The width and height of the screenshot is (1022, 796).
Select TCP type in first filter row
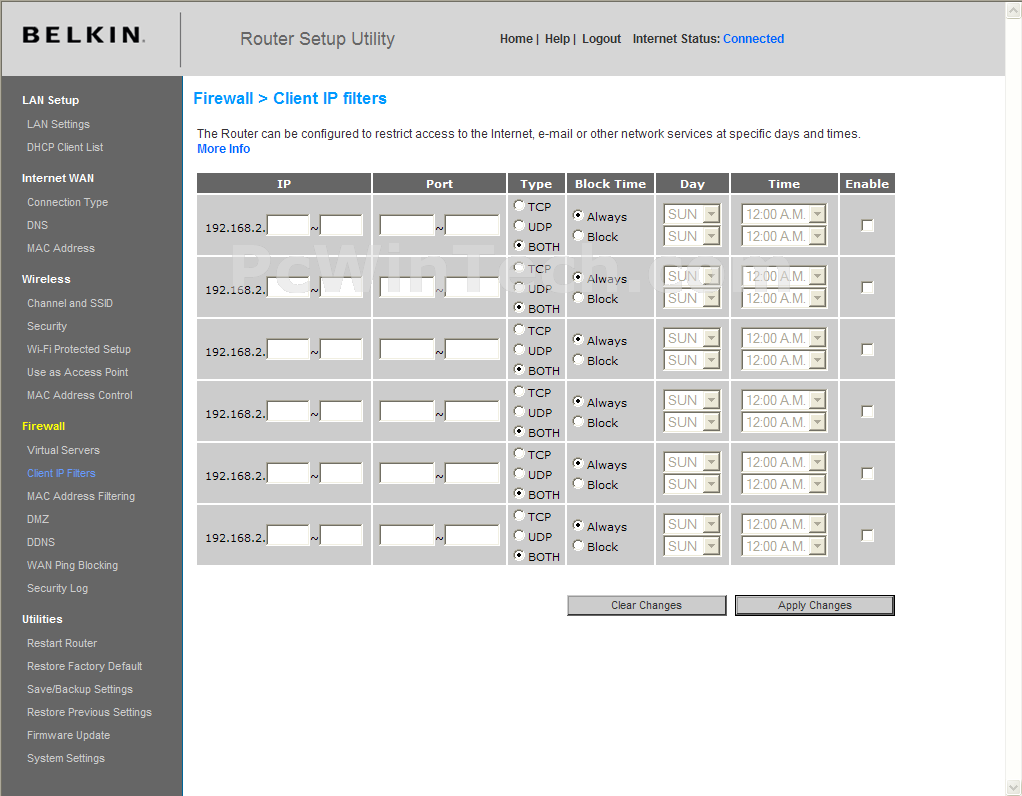519,205
